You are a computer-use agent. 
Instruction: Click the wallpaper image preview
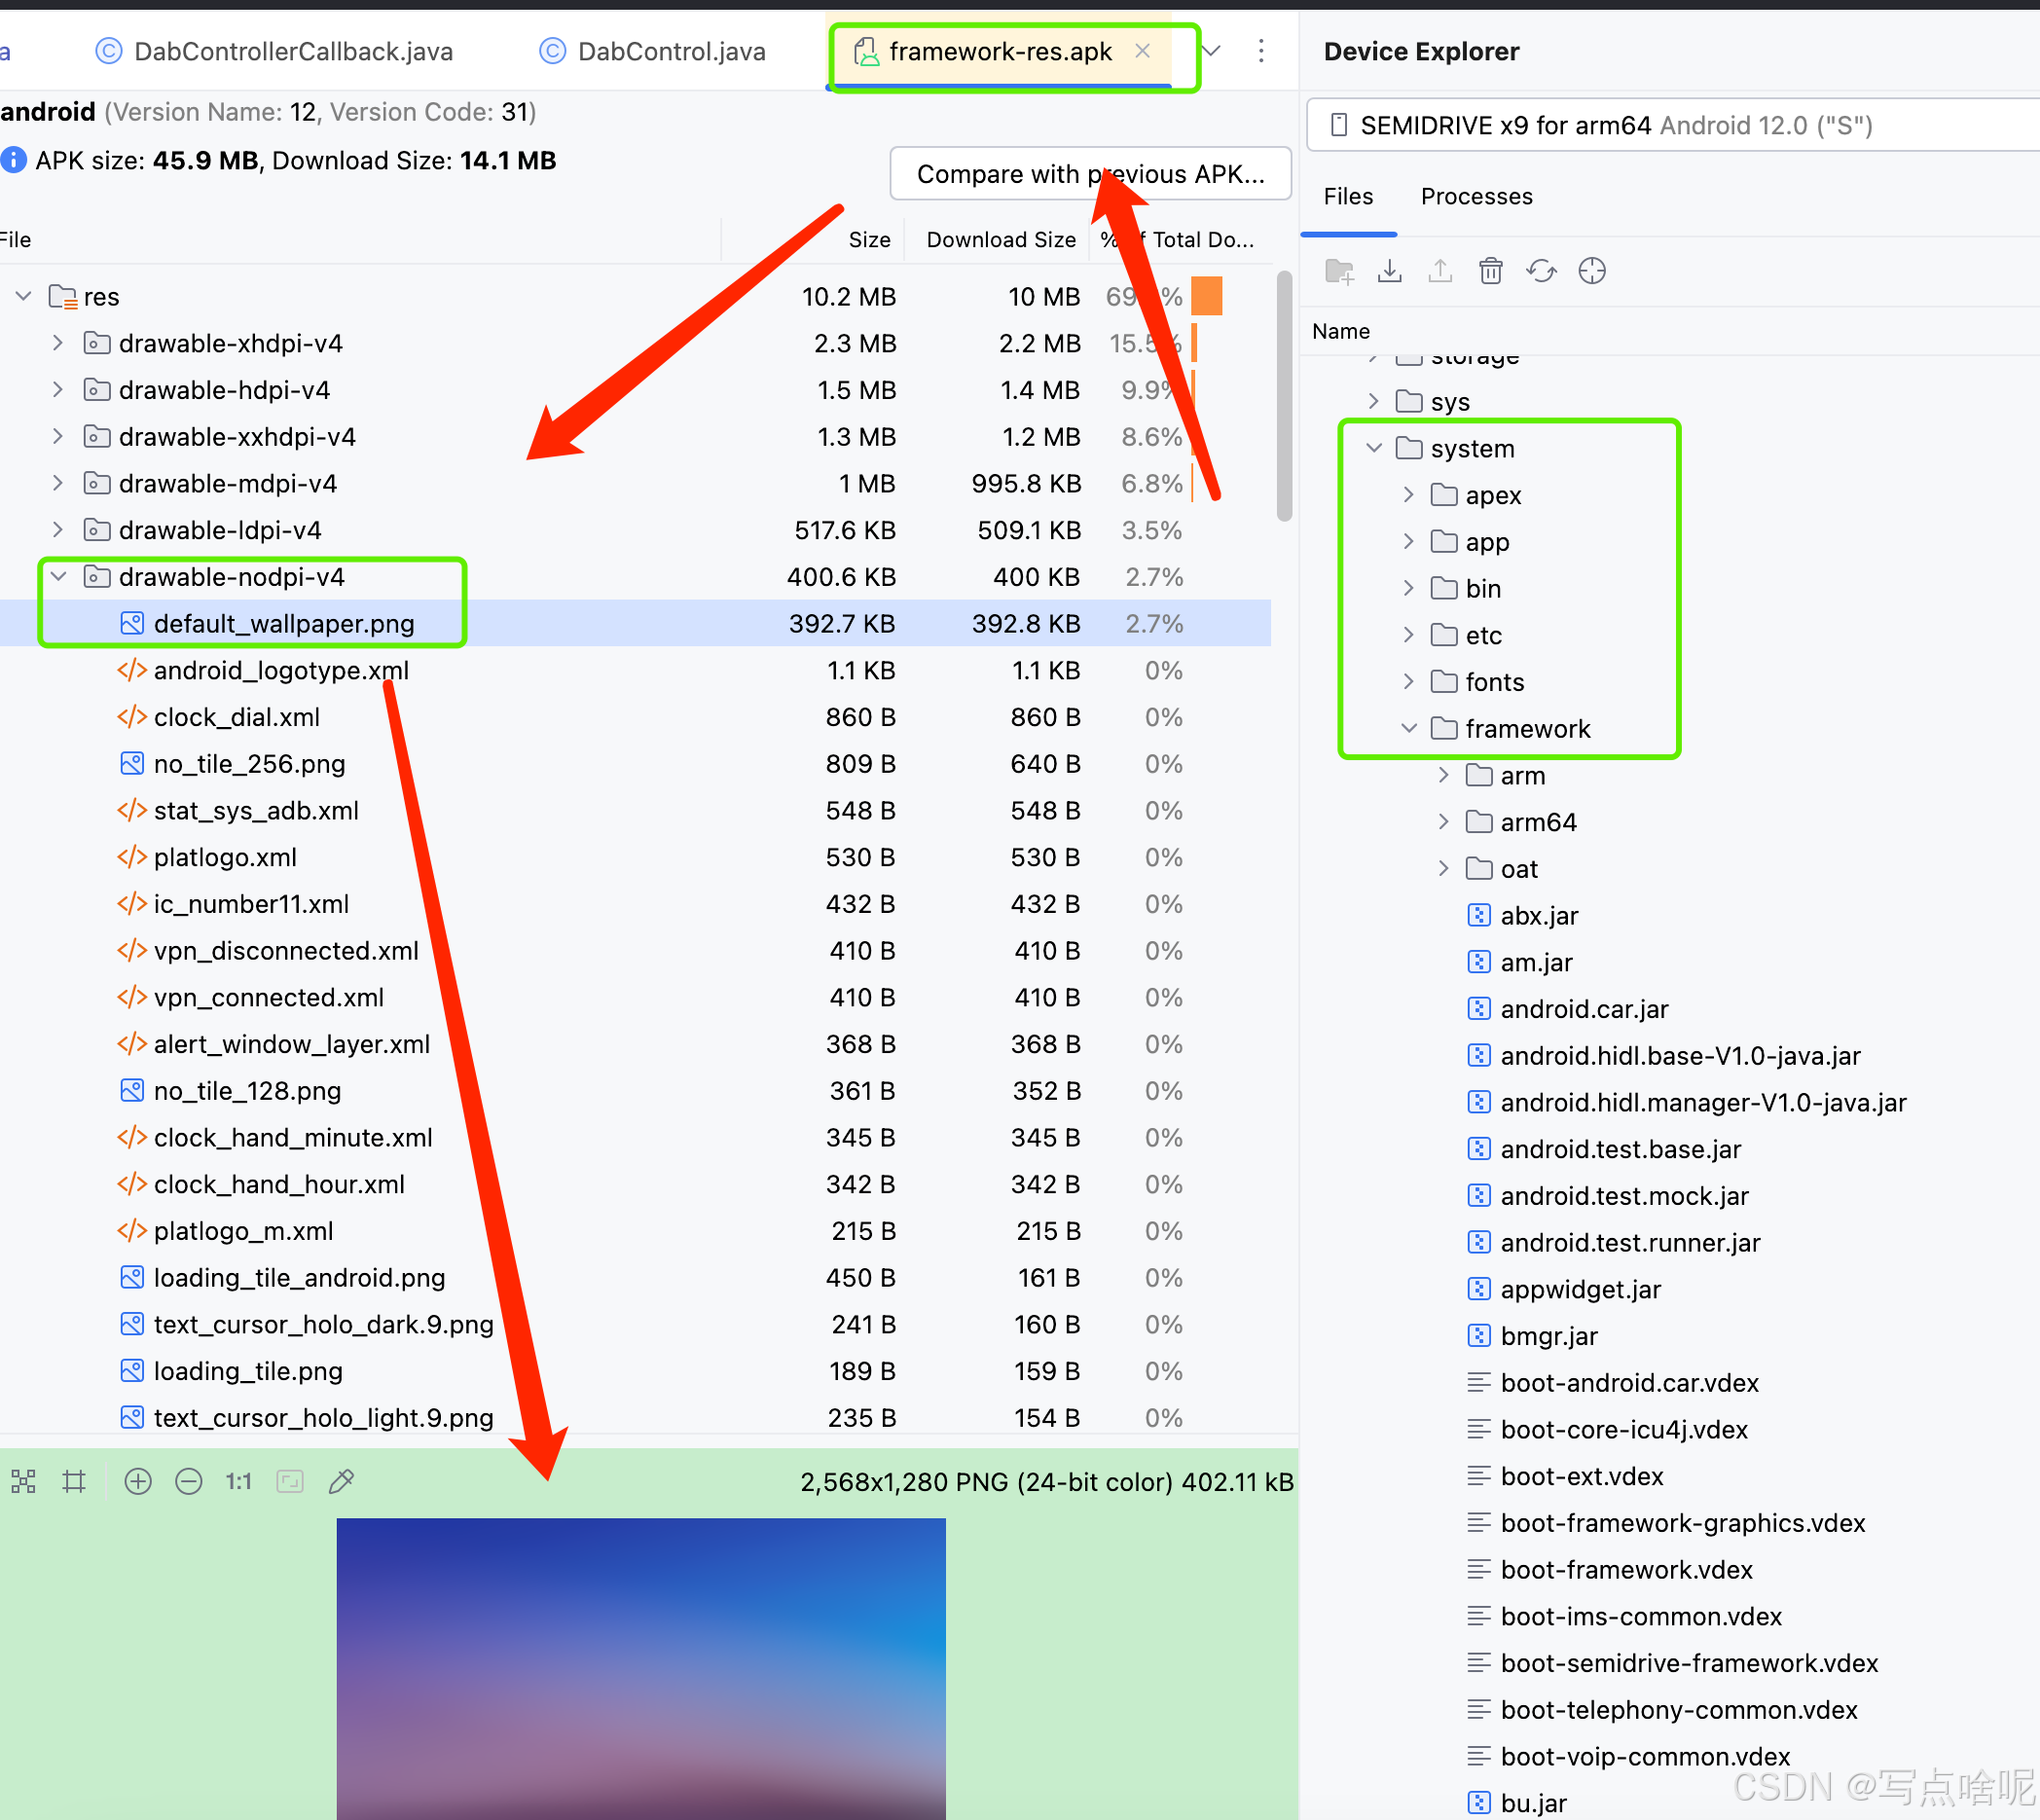pos(640,1667)
